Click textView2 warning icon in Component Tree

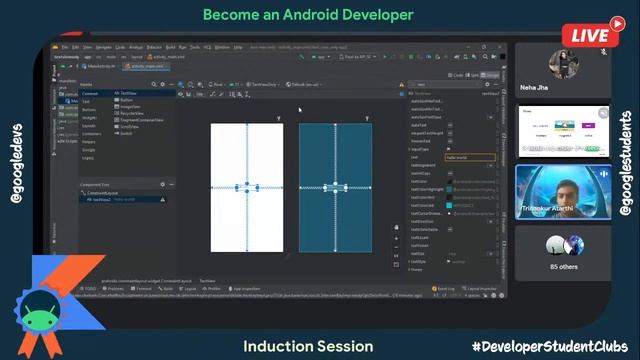(162, 200)
